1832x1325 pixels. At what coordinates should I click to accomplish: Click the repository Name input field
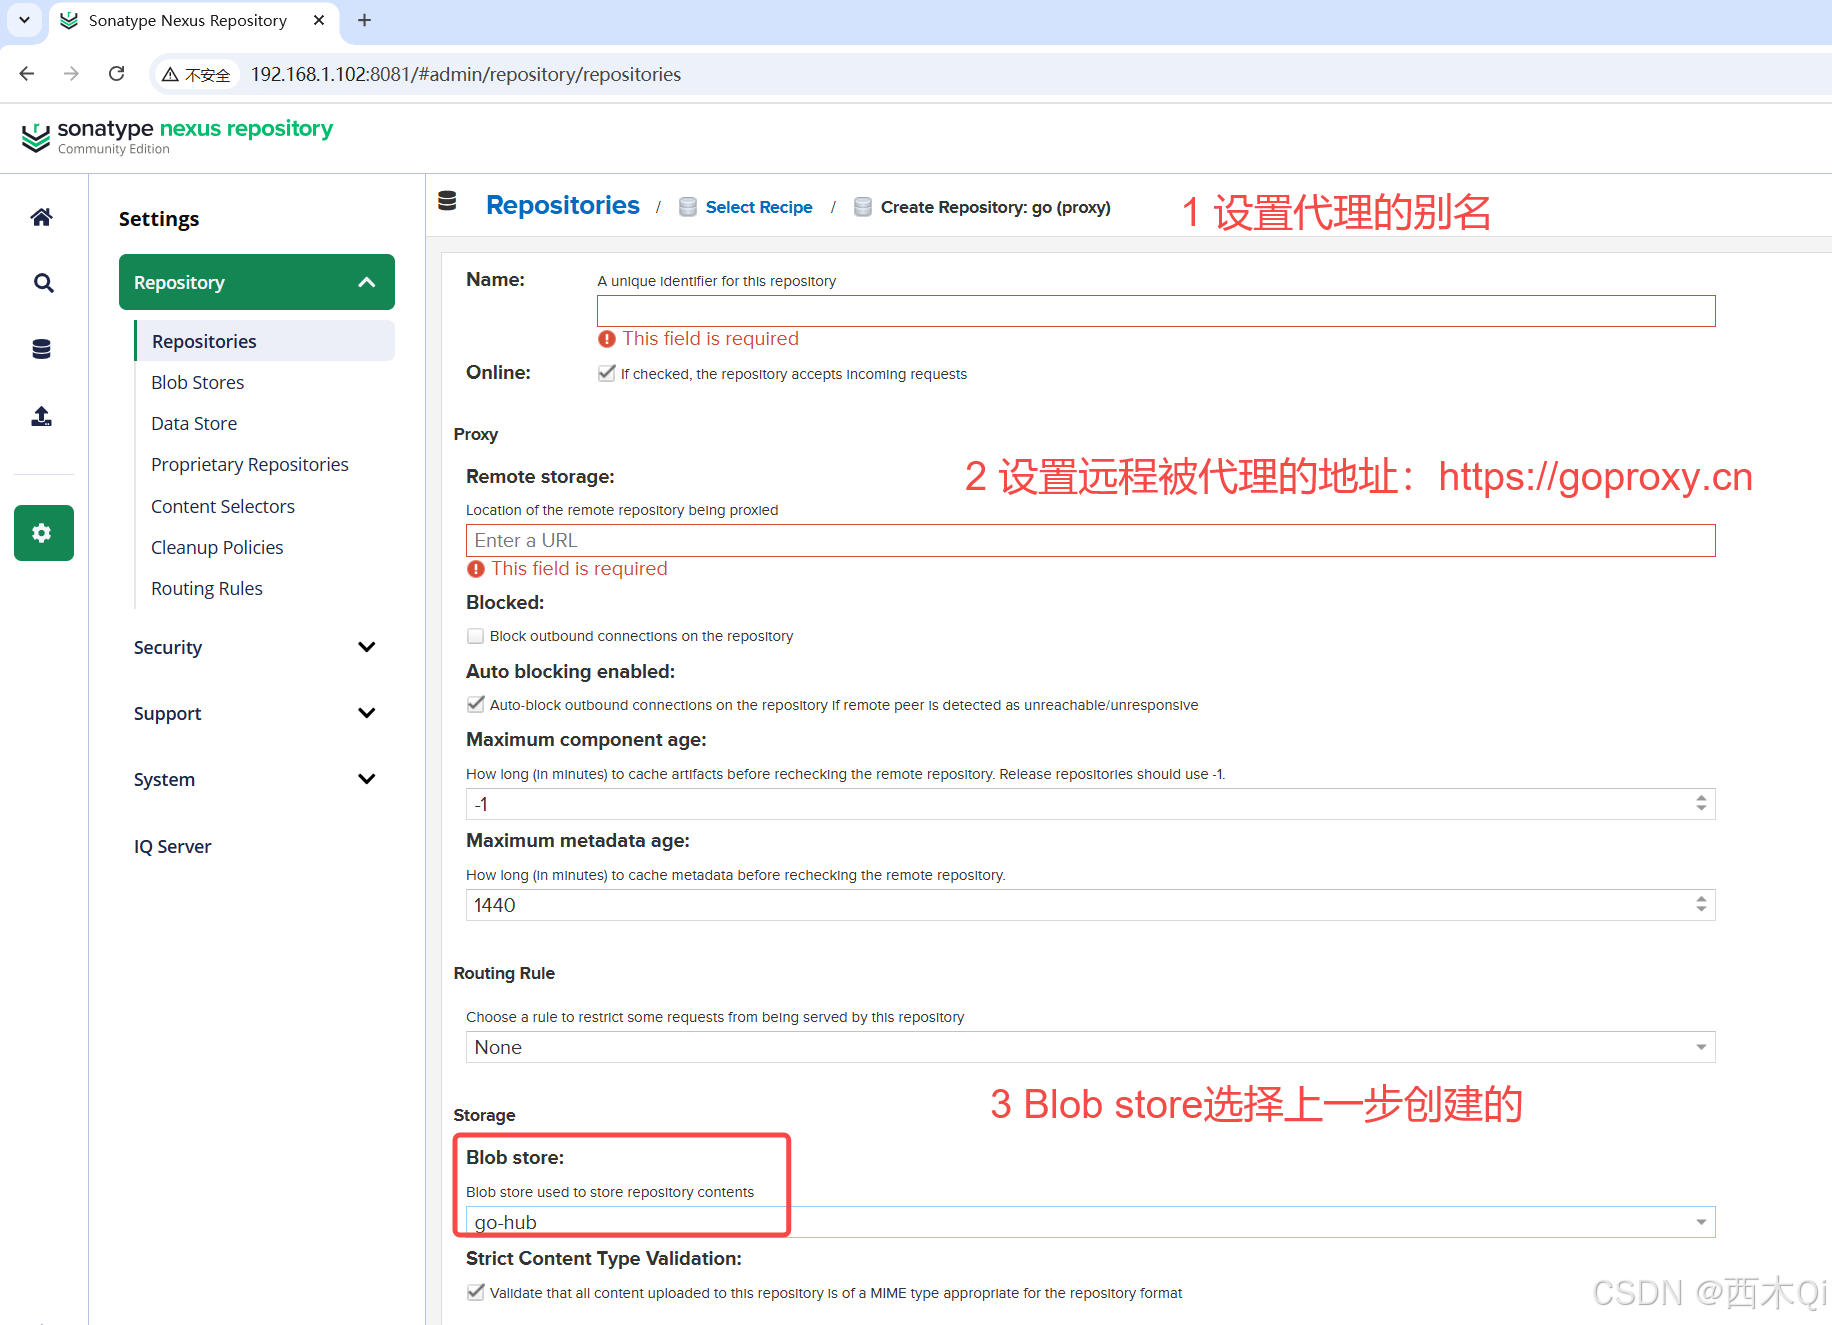click(x=1156, y=311)
